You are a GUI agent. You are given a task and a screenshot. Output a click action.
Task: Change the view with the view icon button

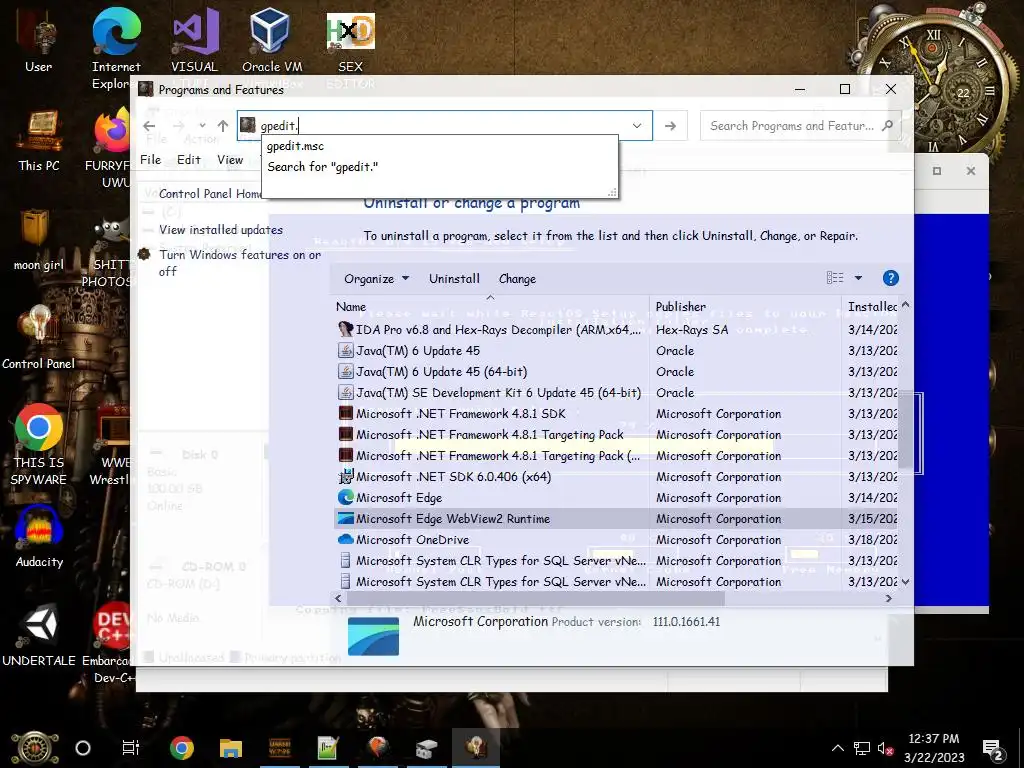(x=835, y=278)
